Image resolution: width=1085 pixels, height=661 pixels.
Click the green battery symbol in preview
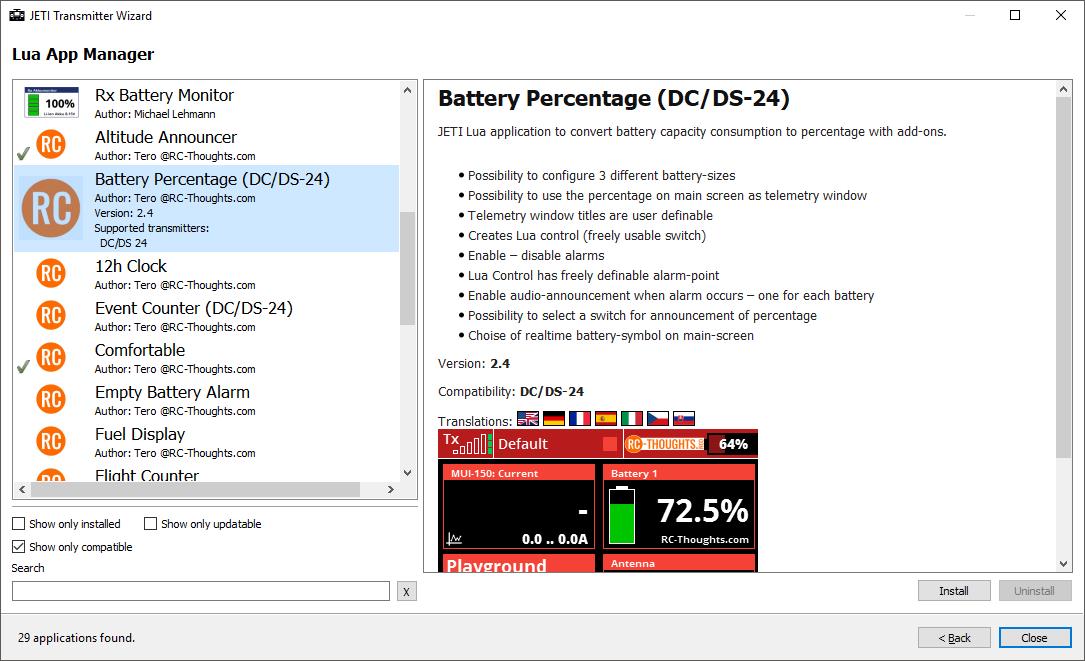[621, 516]
